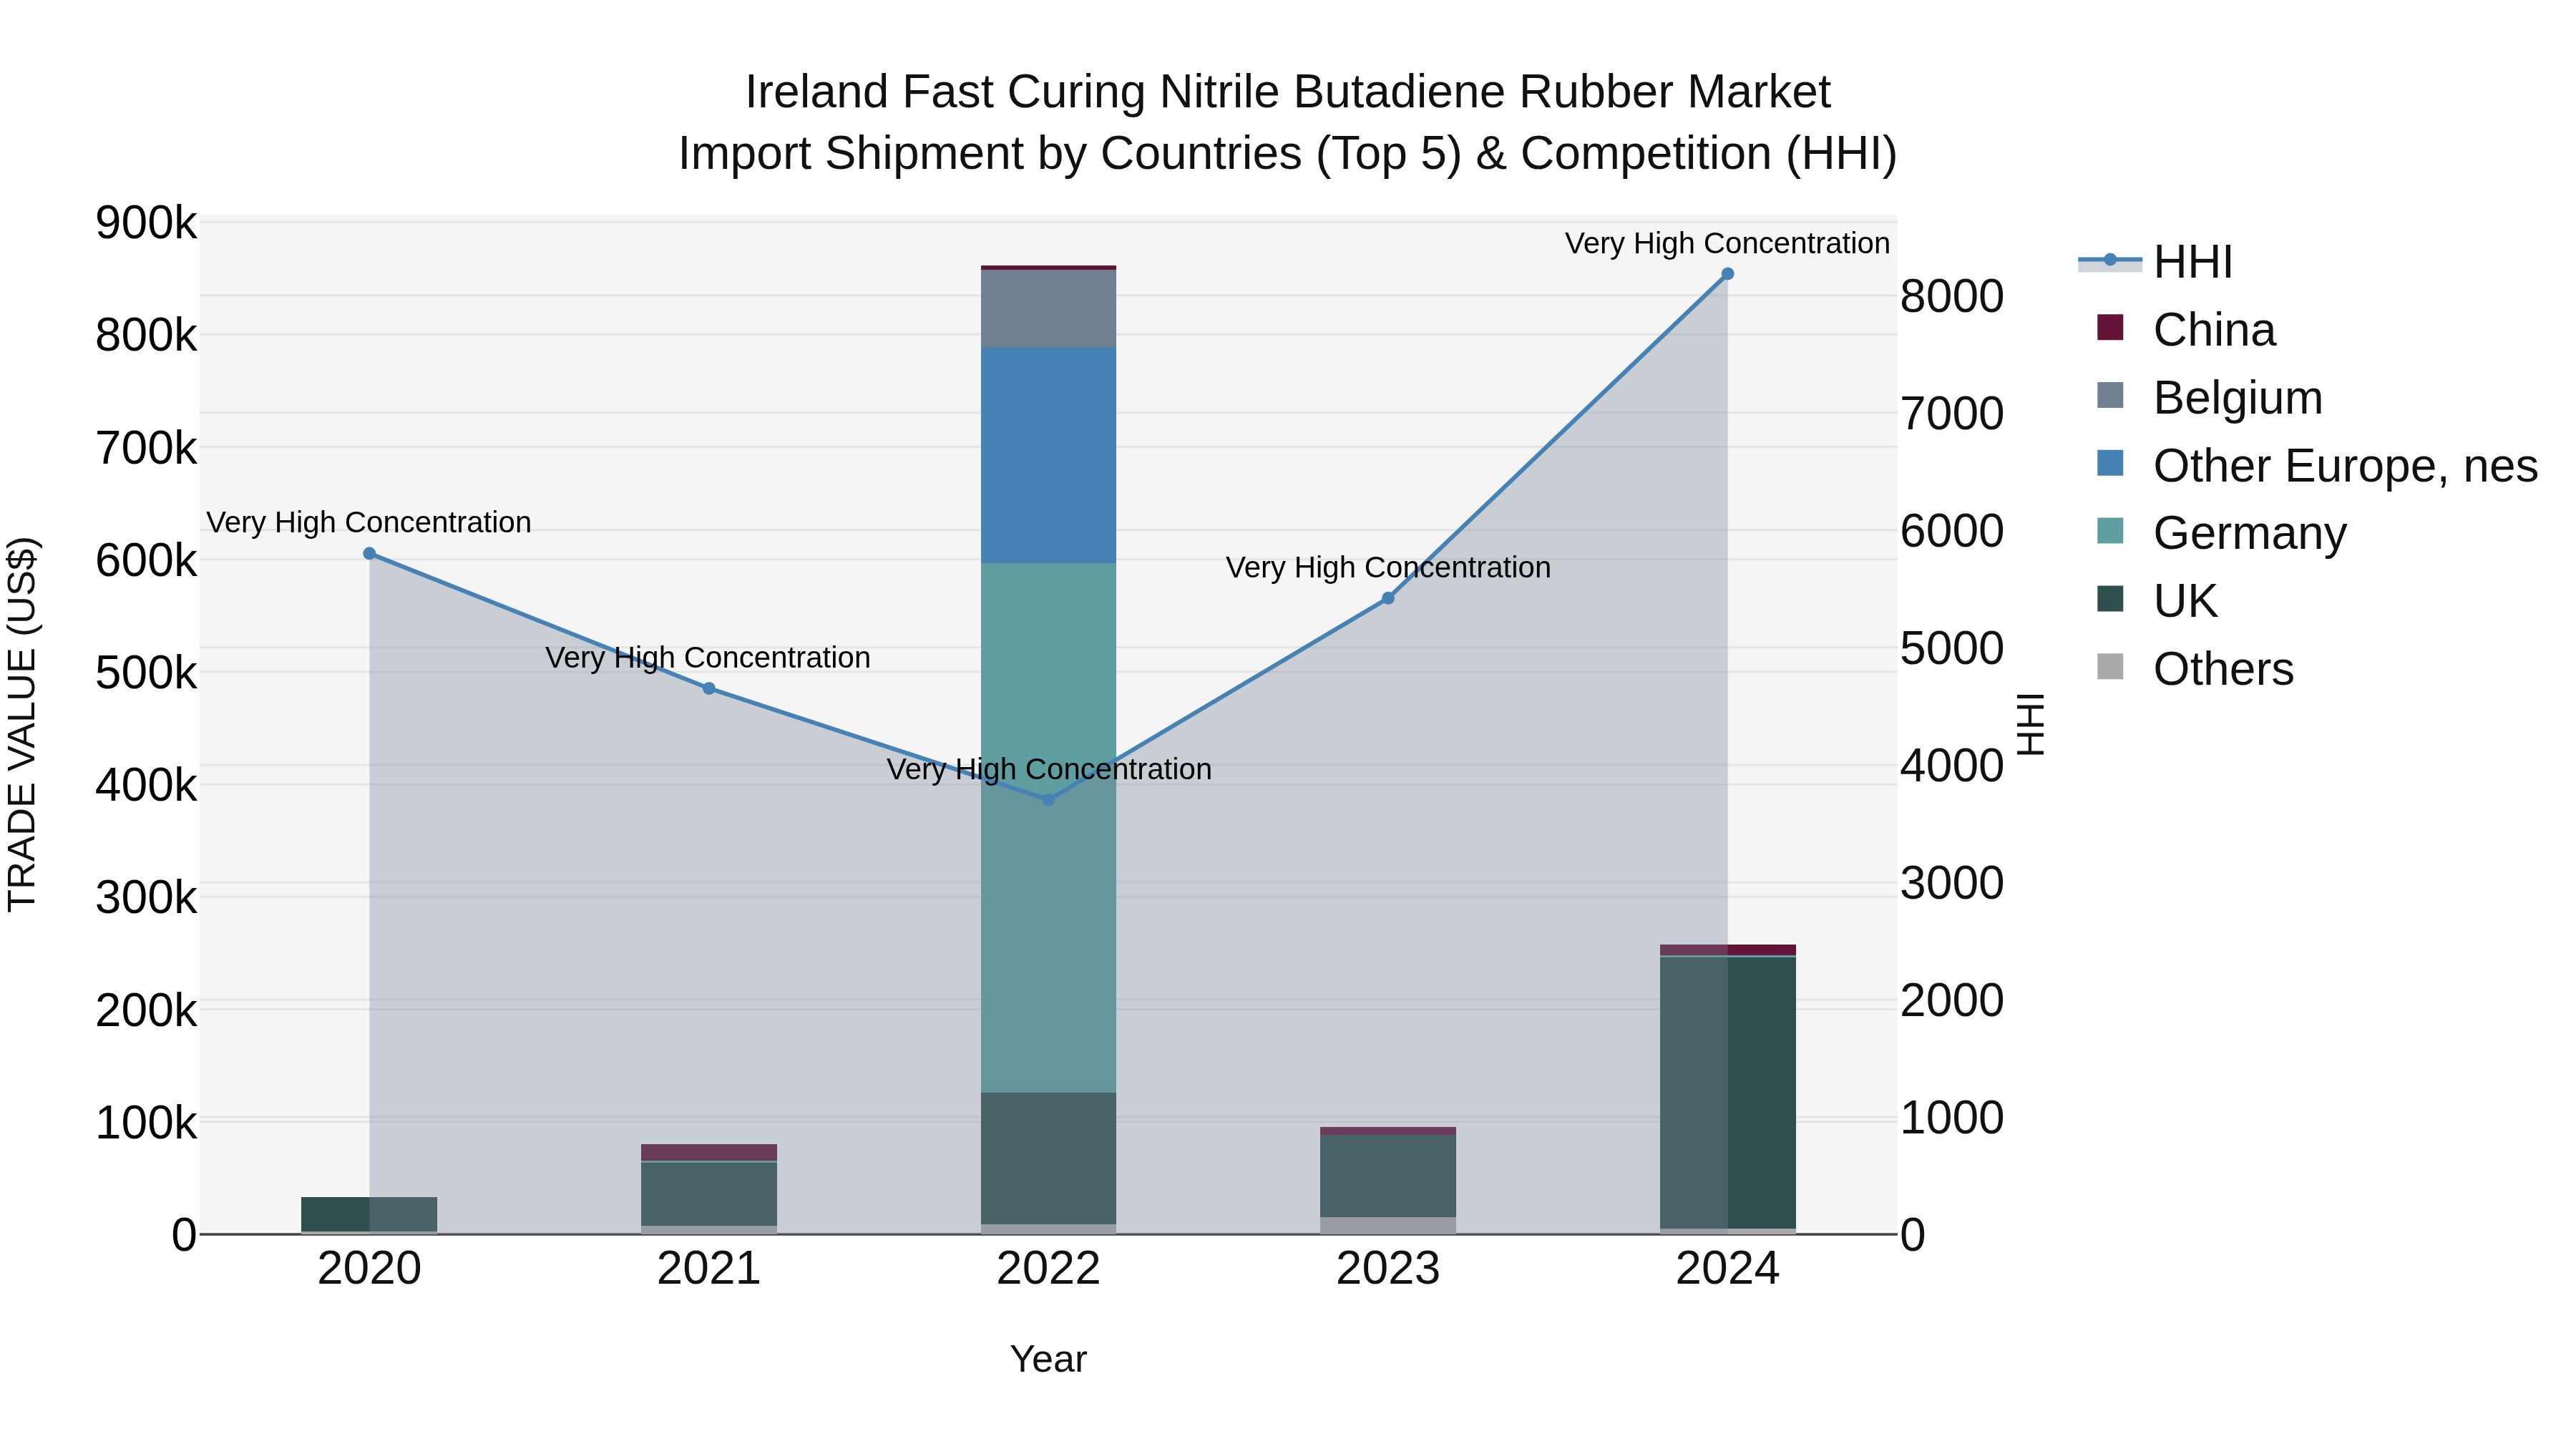
Task: Click the China segment of 2021 bar
Action: coord(709,1152)
